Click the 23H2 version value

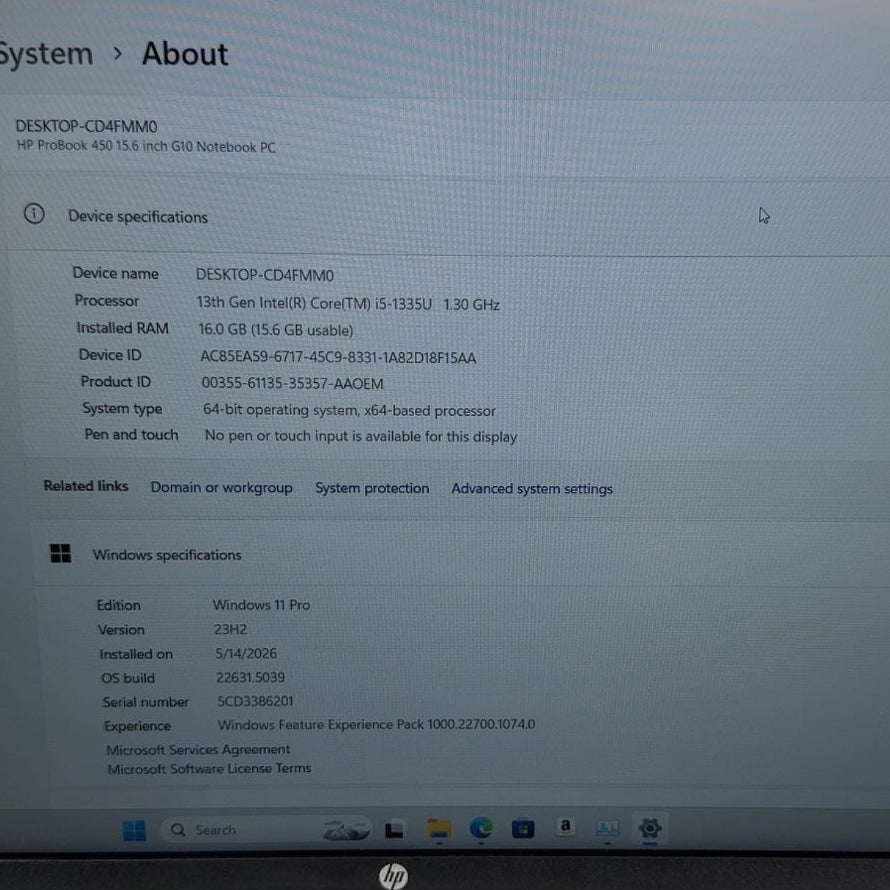(x=230, y=629)
